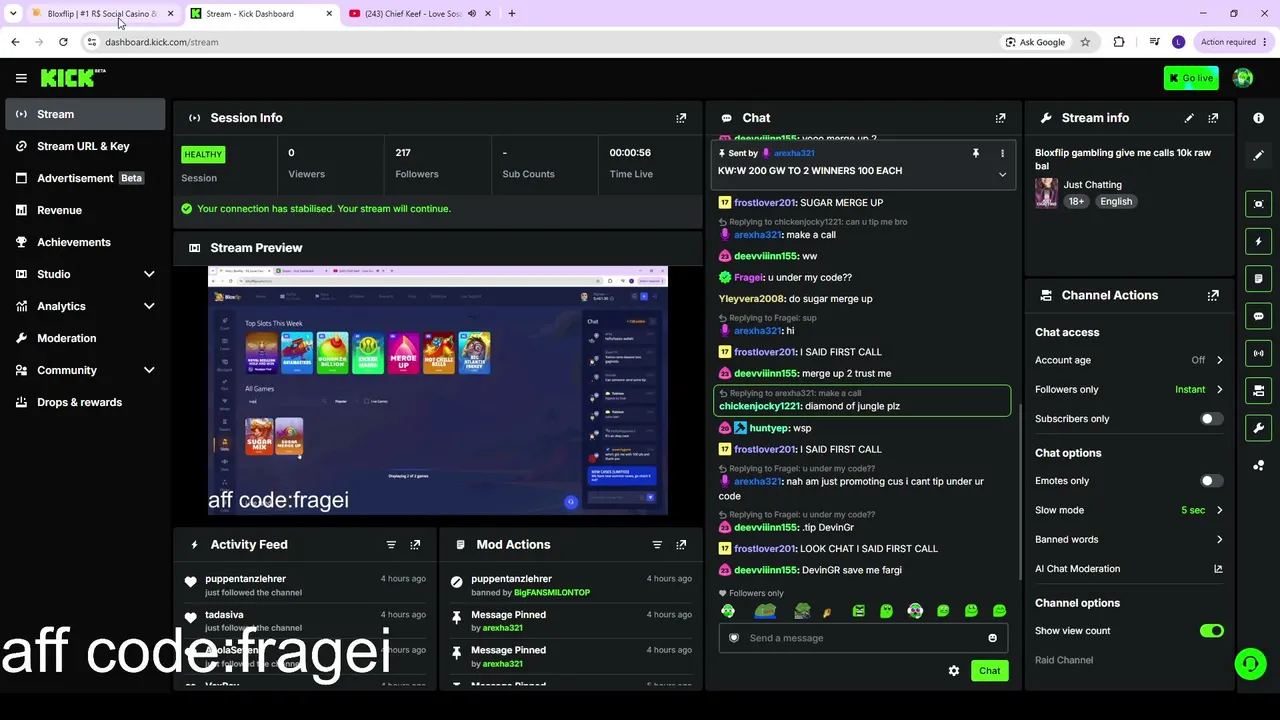Send message with the Chat button
1280x720 pixels.
point(989,671)
